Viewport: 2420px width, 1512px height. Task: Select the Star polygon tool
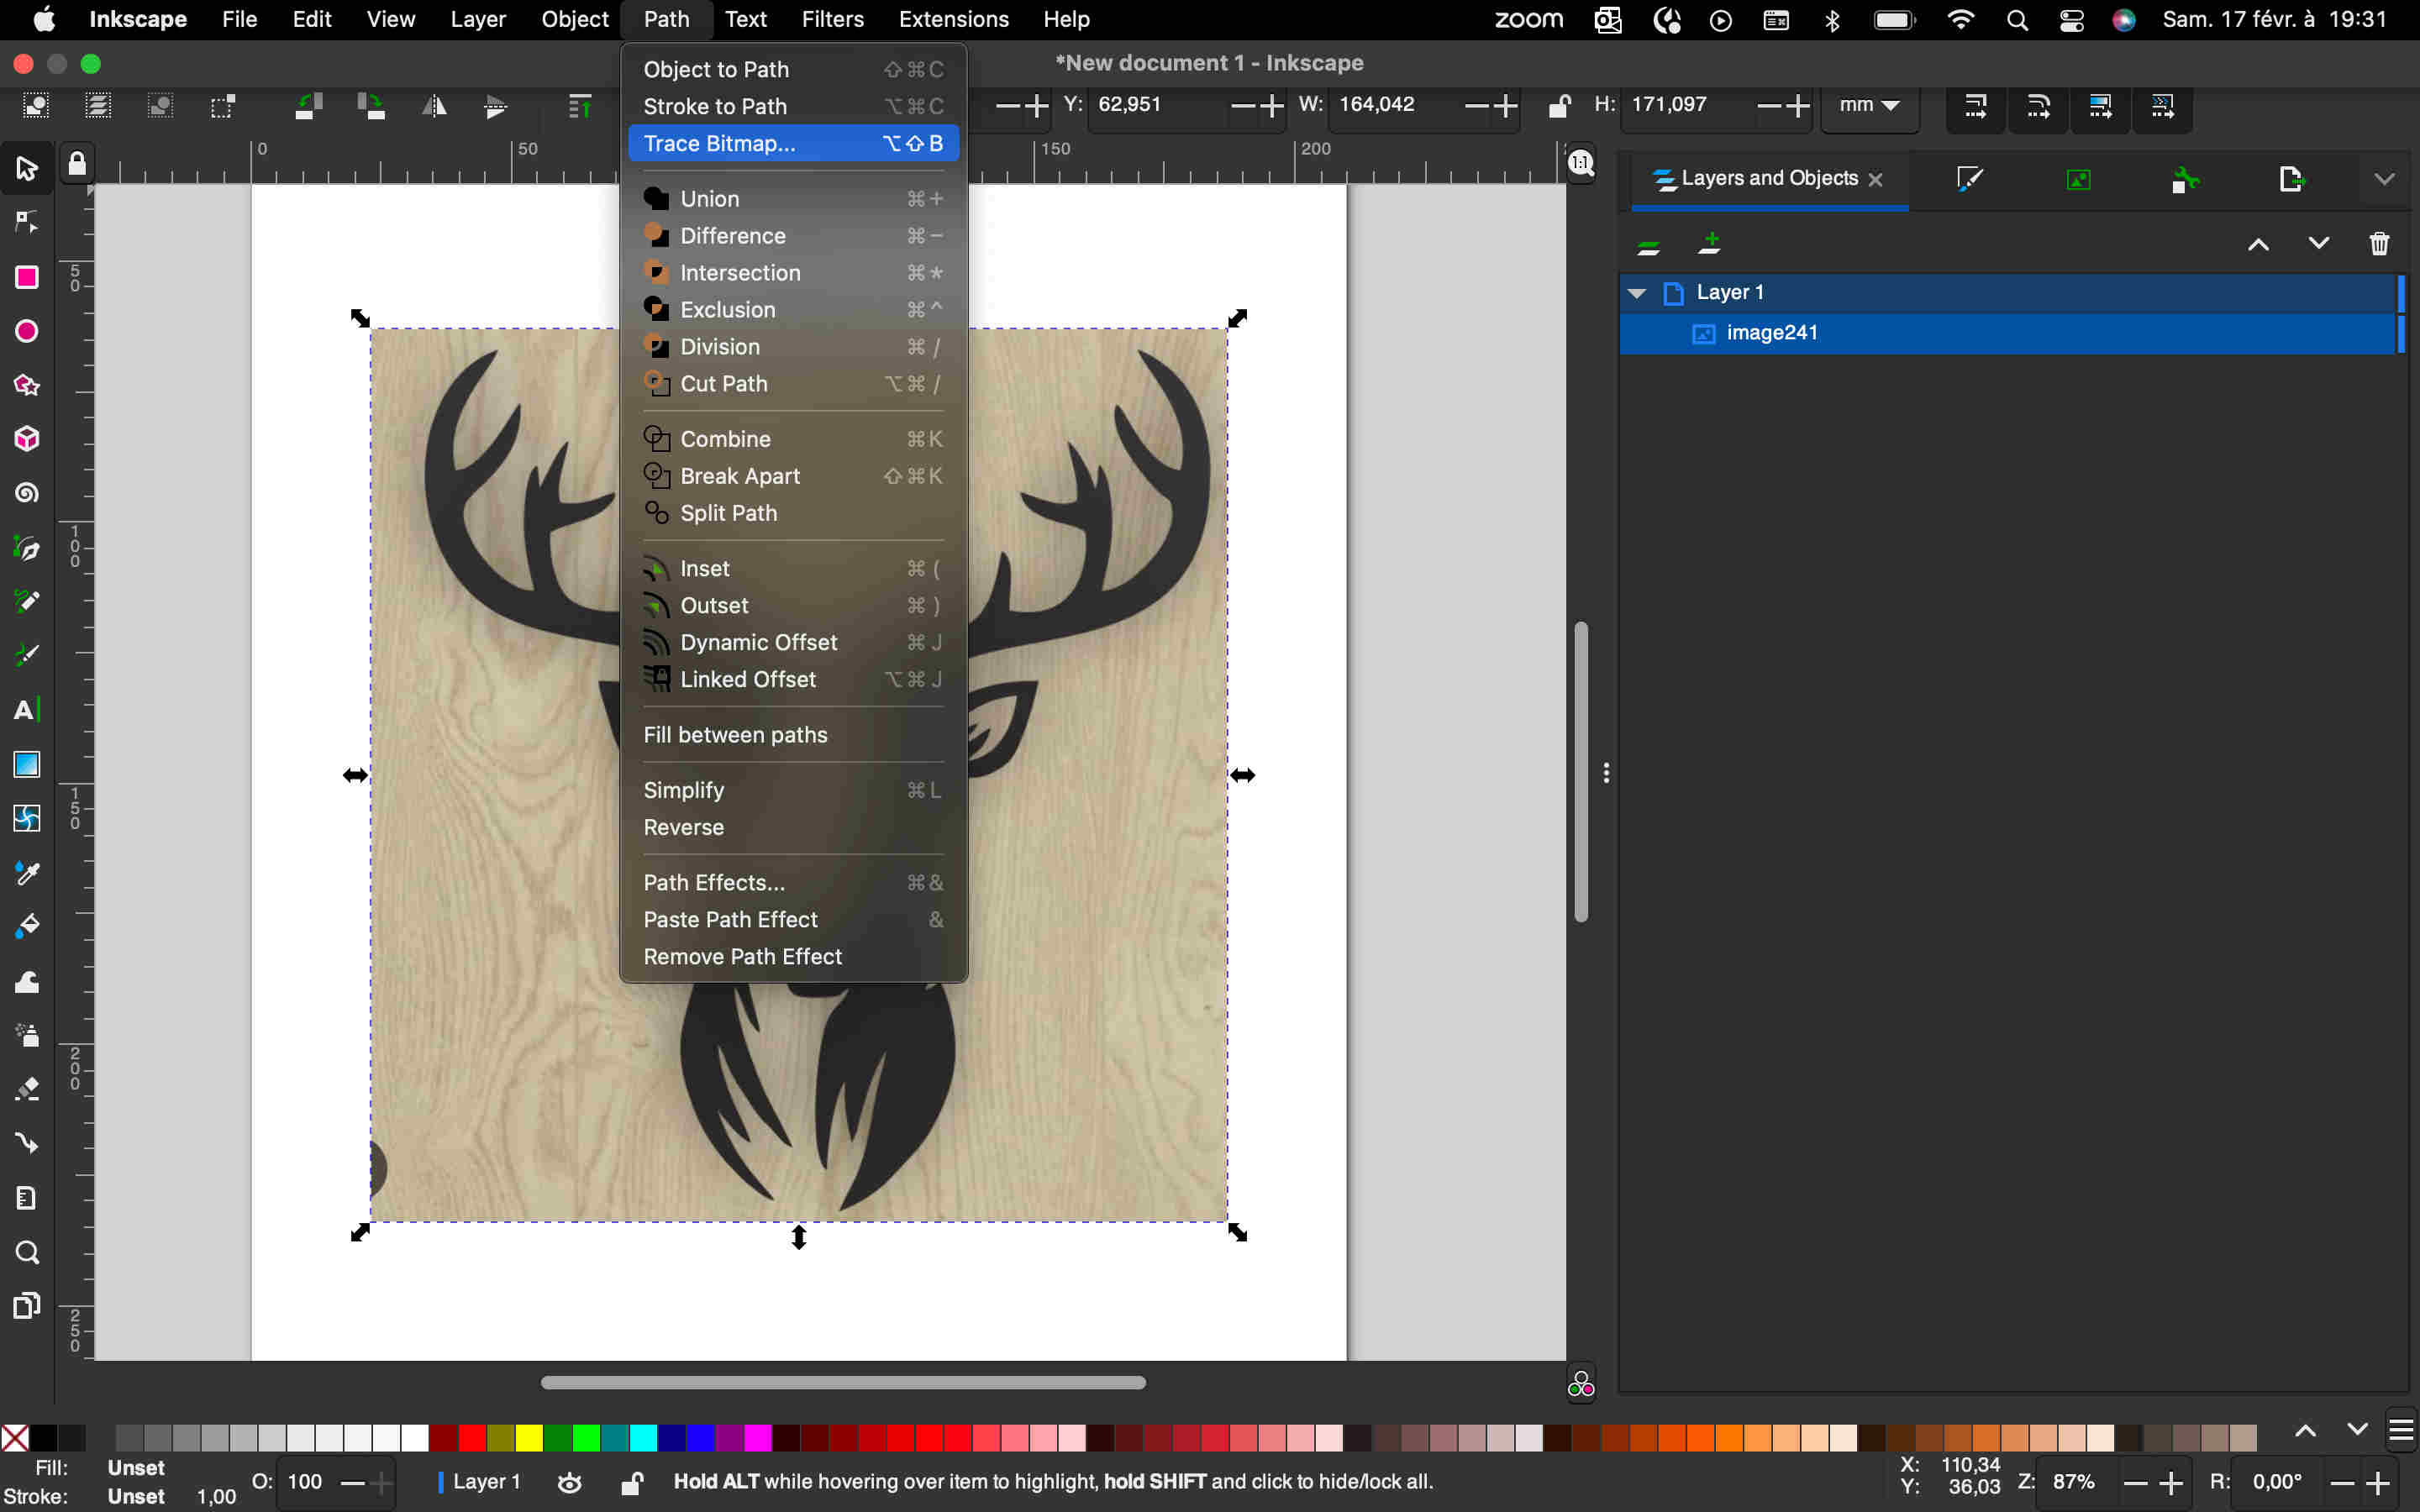(27, 385)
